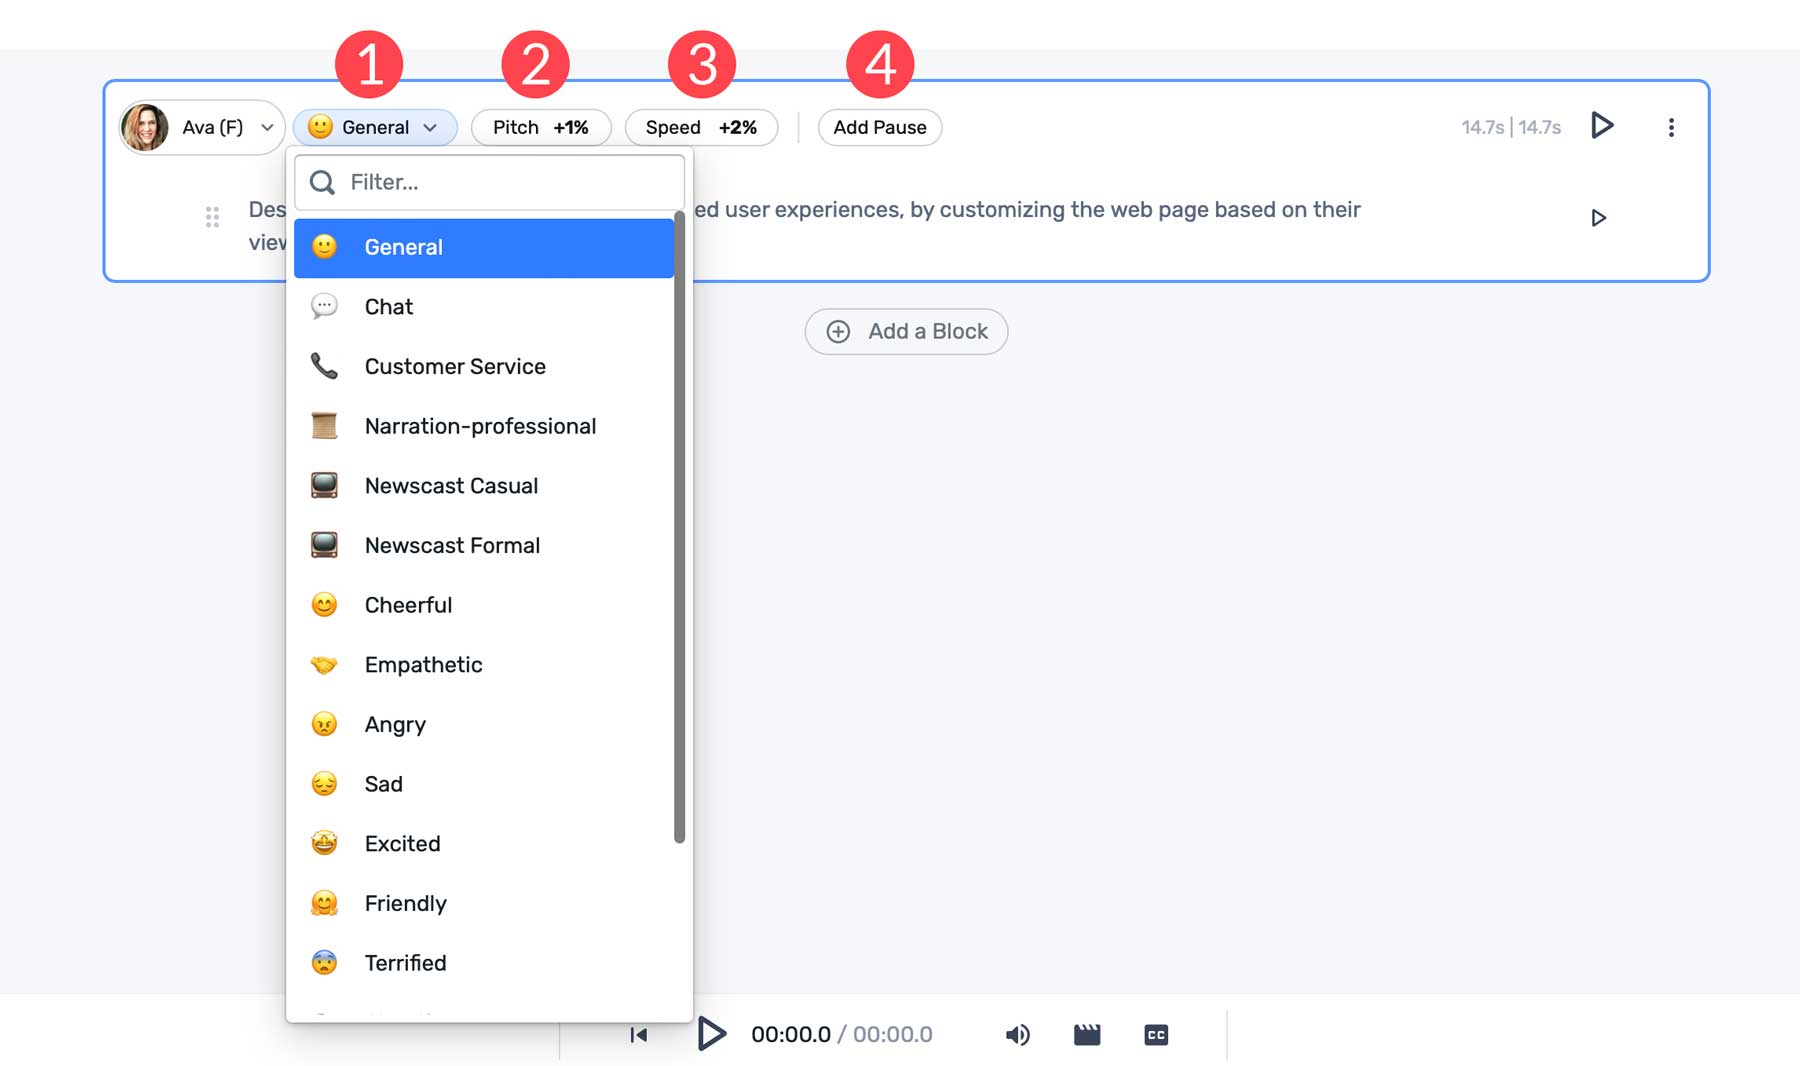Open the Ava (F) voice selector
This screenshot has width=1800, height=1066.
201,127
